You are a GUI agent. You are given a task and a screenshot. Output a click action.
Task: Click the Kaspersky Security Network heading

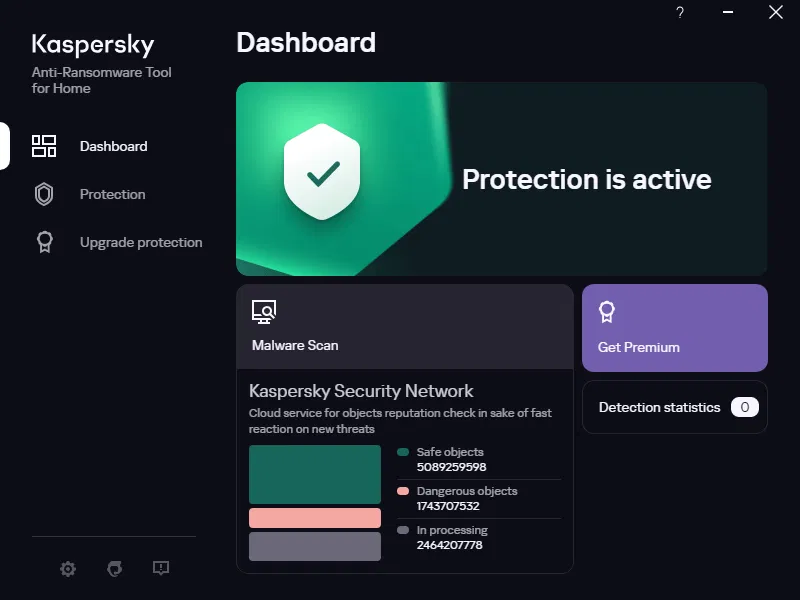pos(361,391)
